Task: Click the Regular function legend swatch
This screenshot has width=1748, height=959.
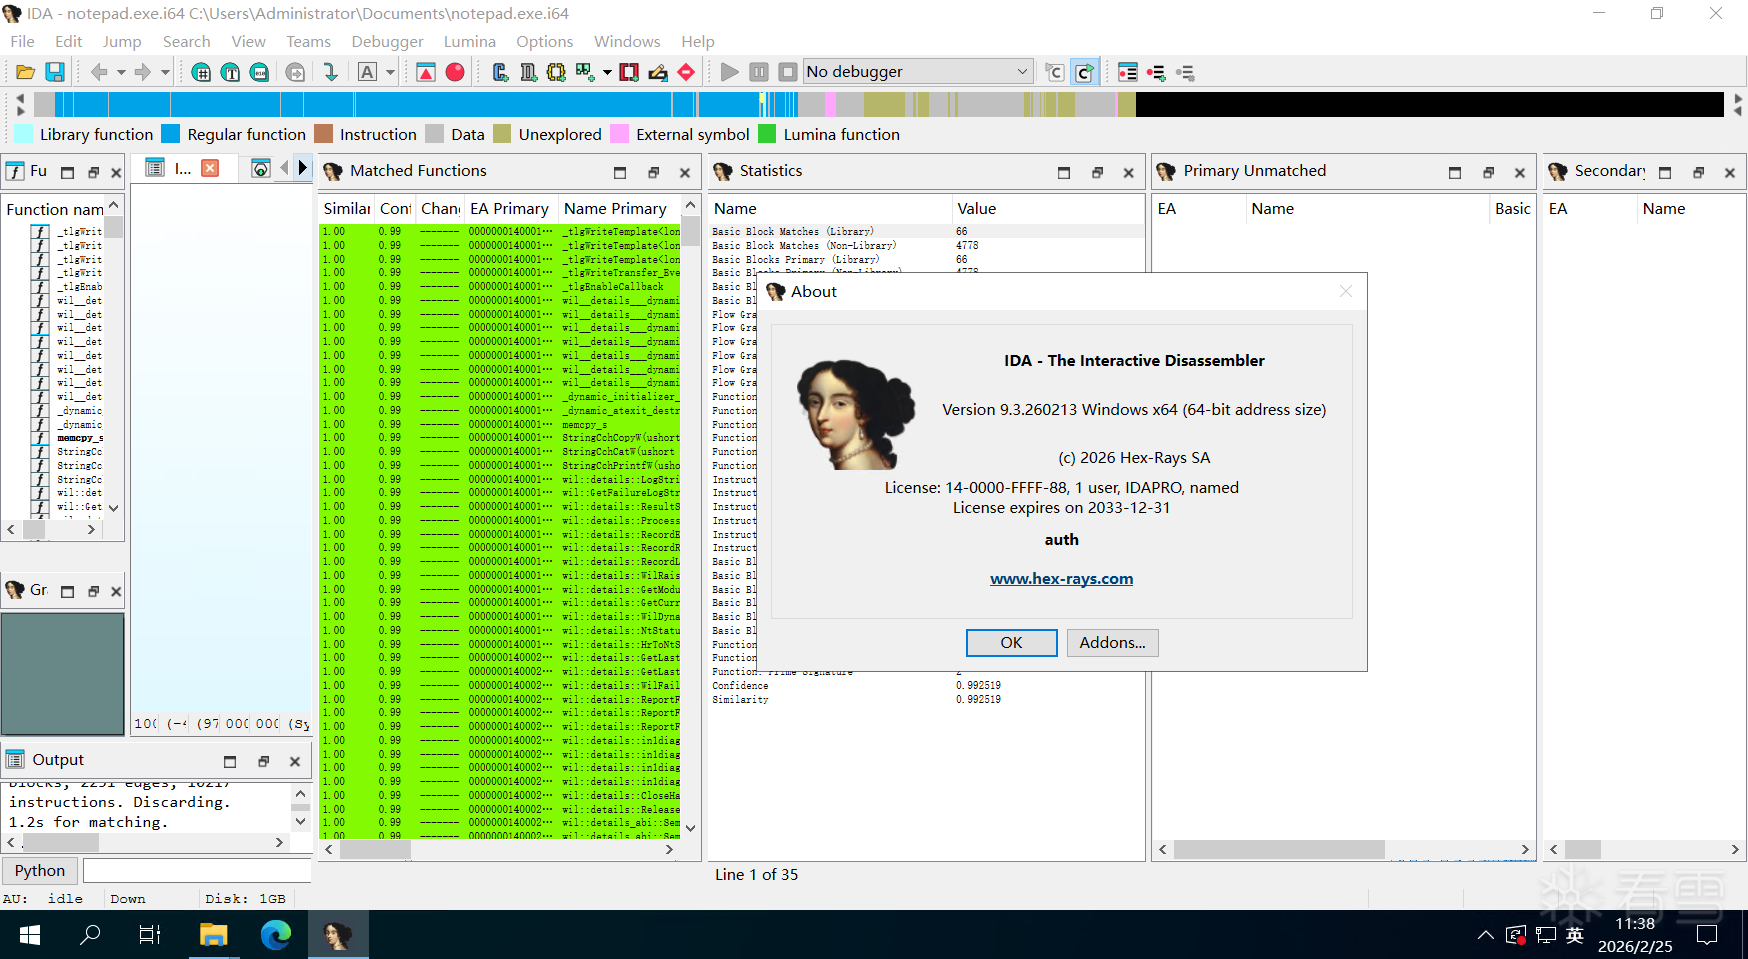Action: point(171,134)
